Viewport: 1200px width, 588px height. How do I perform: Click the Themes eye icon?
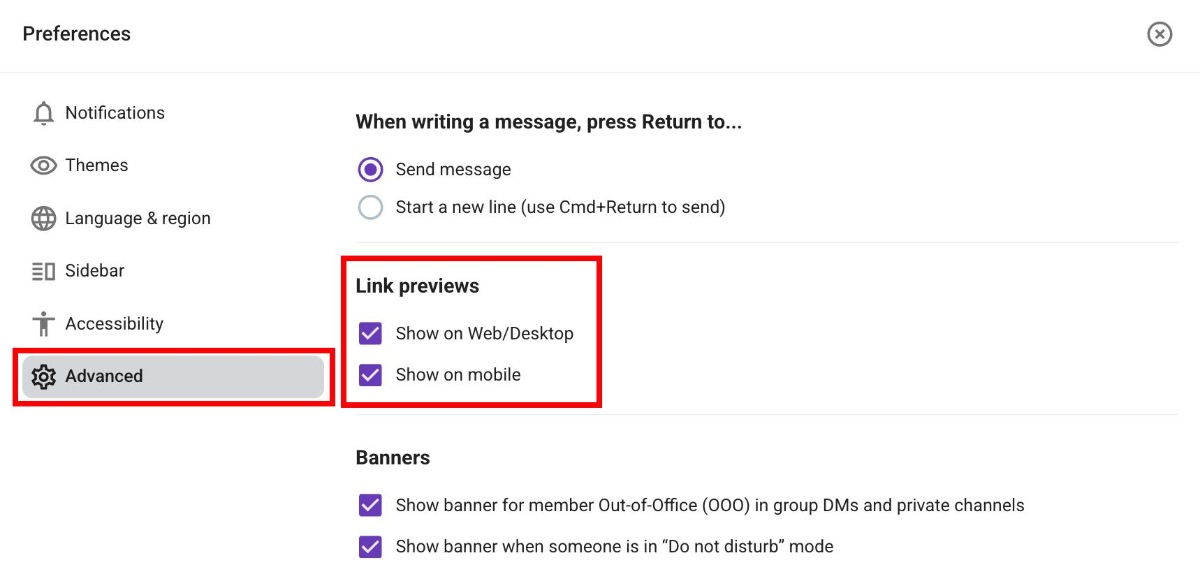coord(43,166)
